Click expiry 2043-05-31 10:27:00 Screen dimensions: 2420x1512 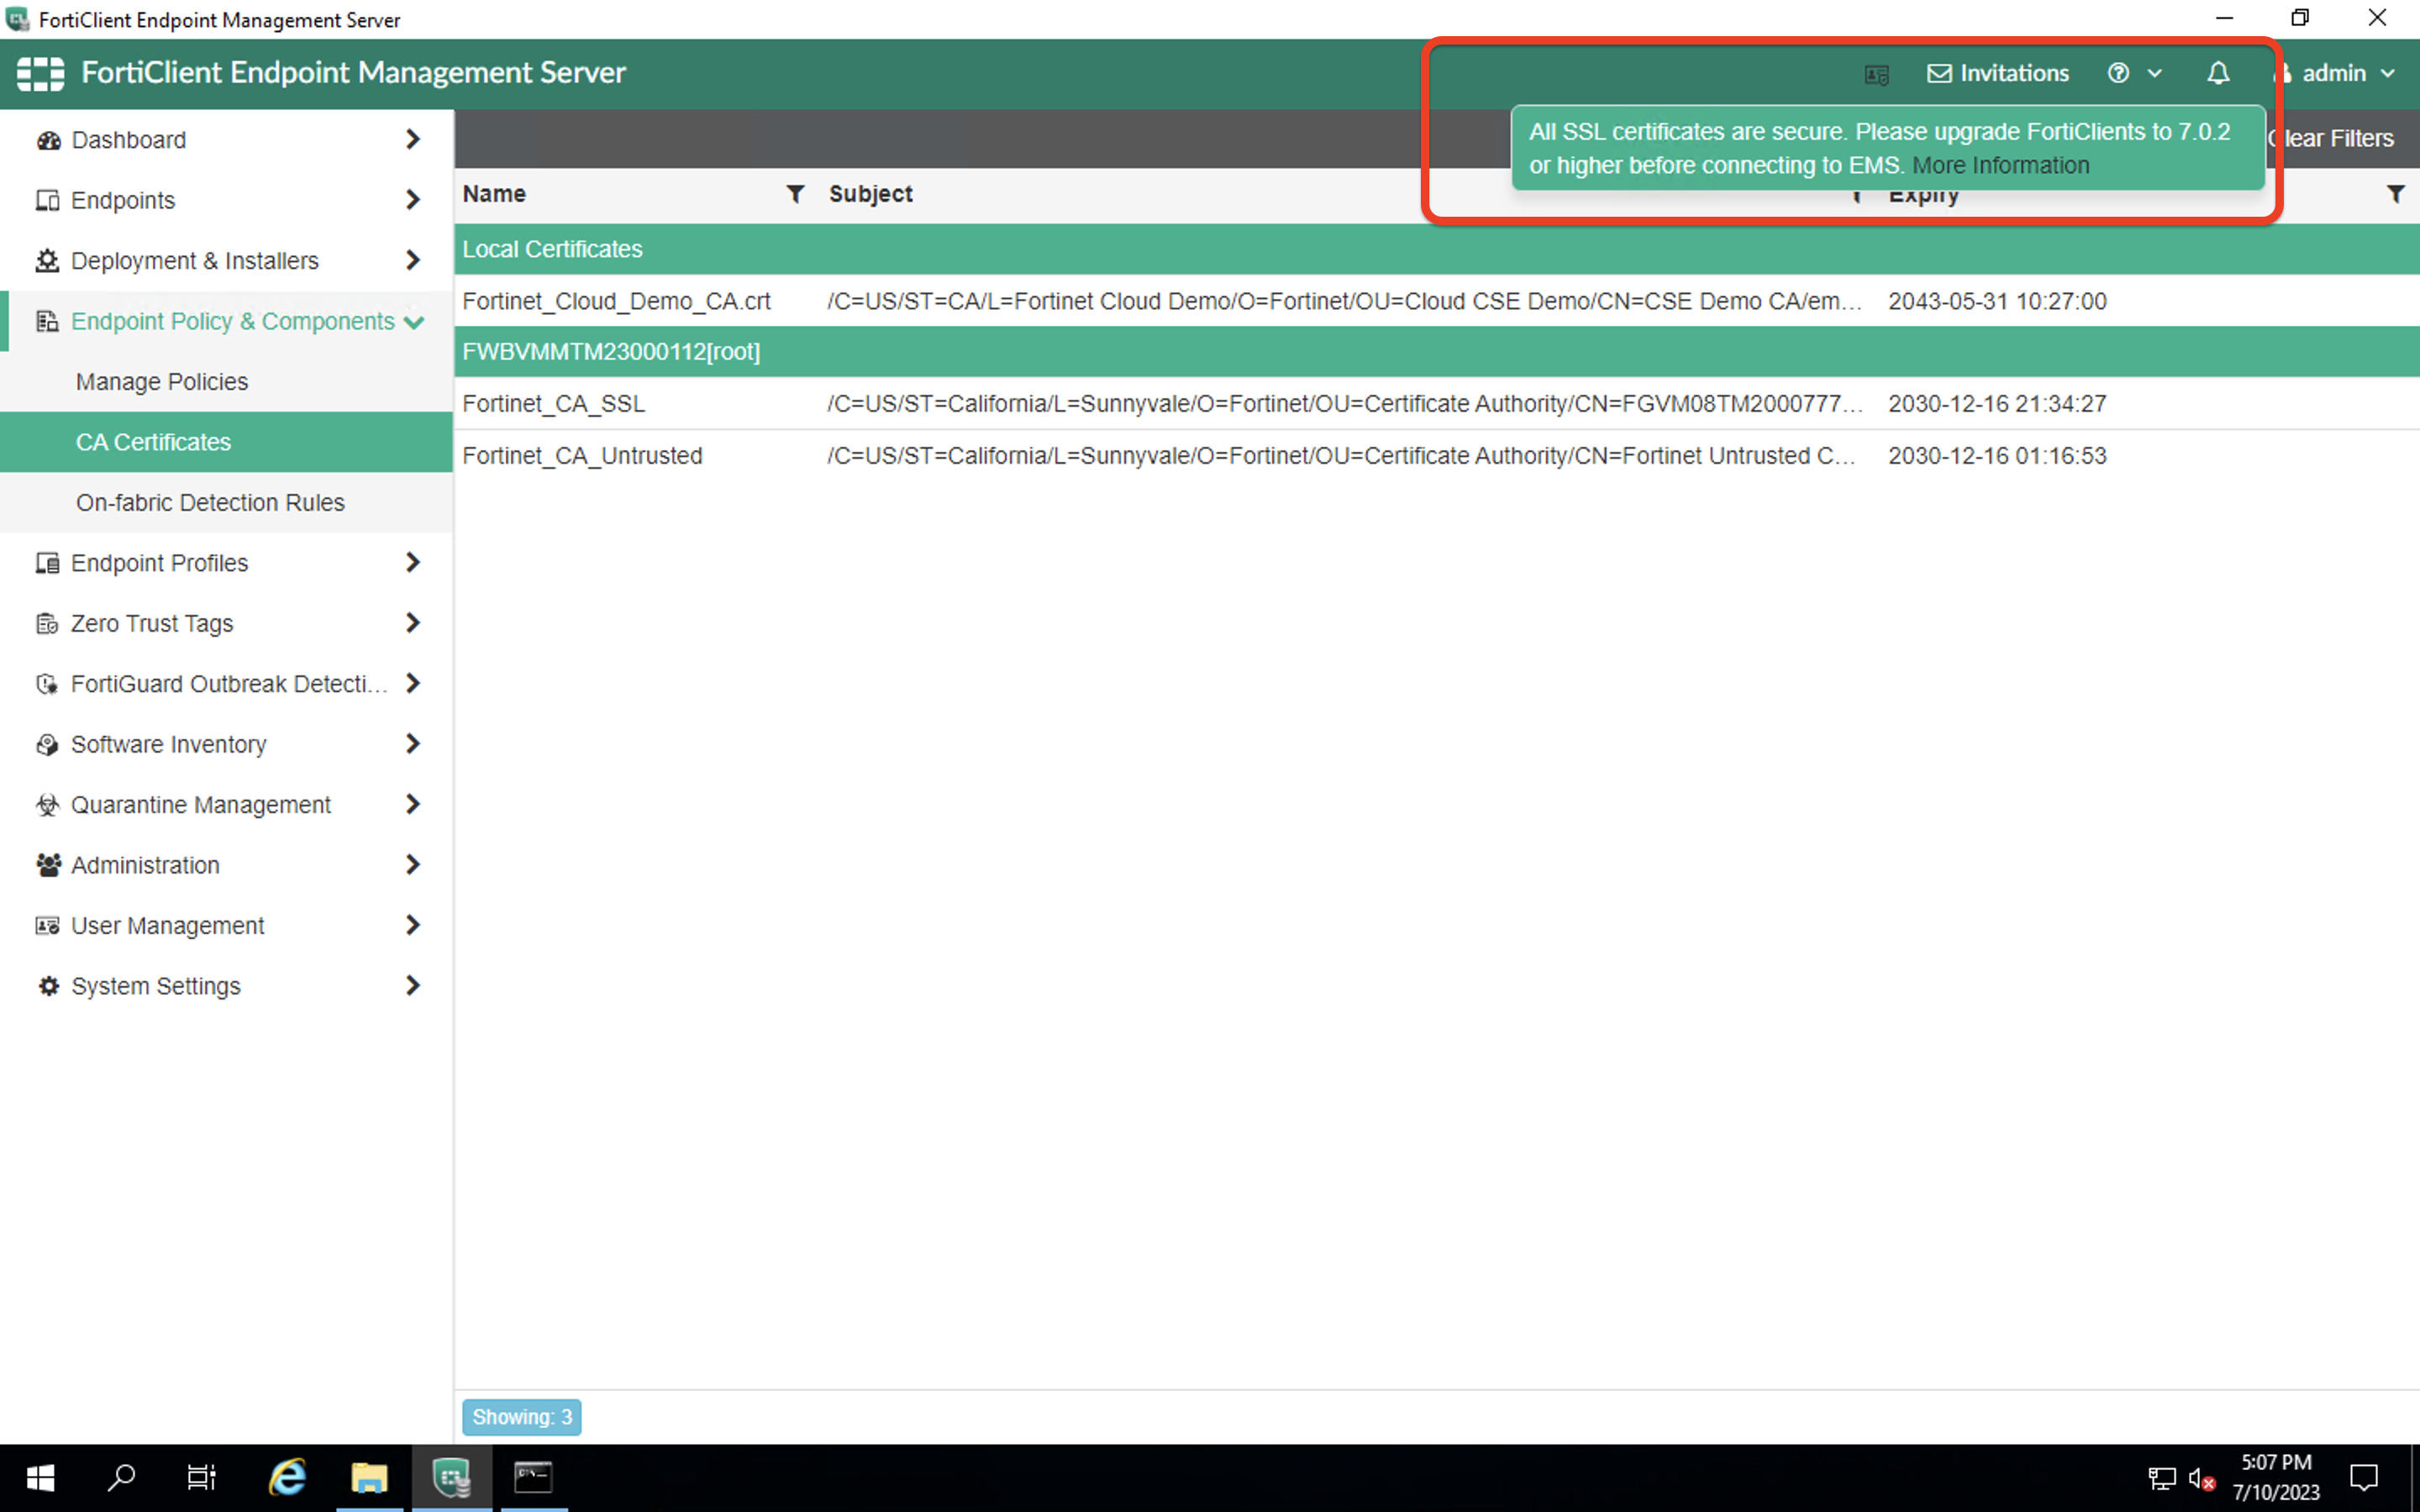pos(1997,301)
